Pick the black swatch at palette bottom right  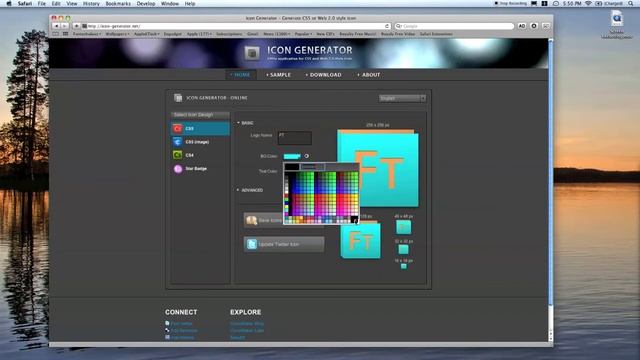click(354, 220)
